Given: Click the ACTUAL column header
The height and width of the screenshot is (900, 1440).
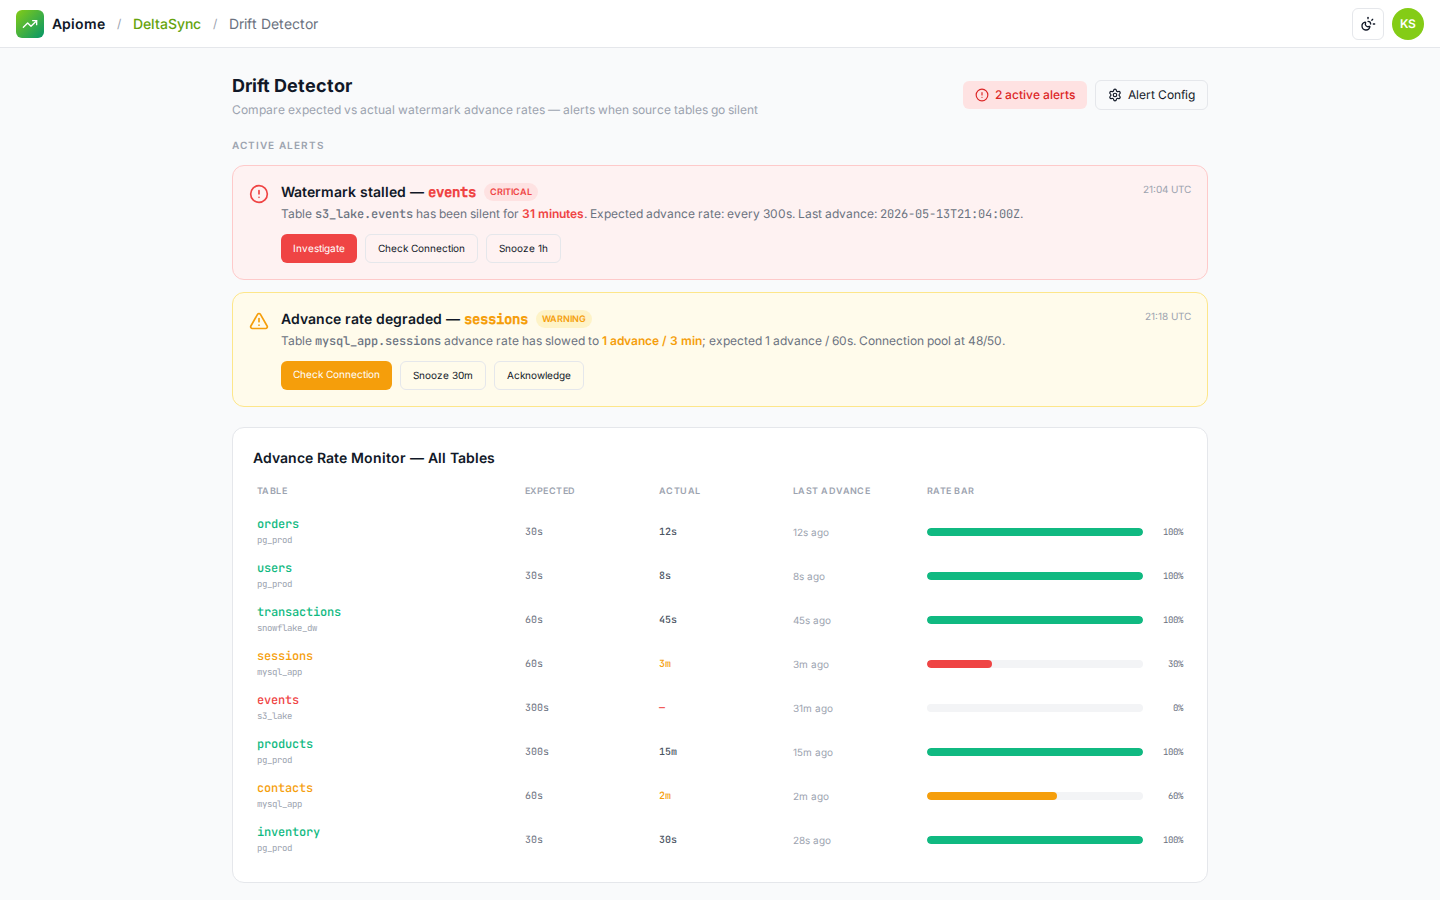Looking at the screenshot, I should 680,491.
